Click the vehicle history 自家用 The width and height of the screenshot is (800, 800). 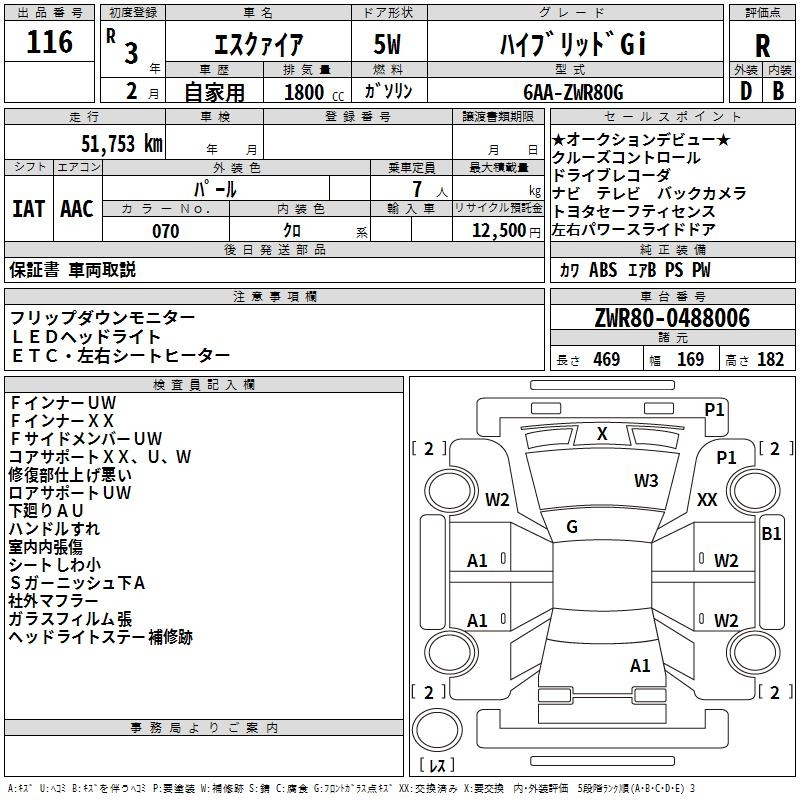click(x=214, y=92)
